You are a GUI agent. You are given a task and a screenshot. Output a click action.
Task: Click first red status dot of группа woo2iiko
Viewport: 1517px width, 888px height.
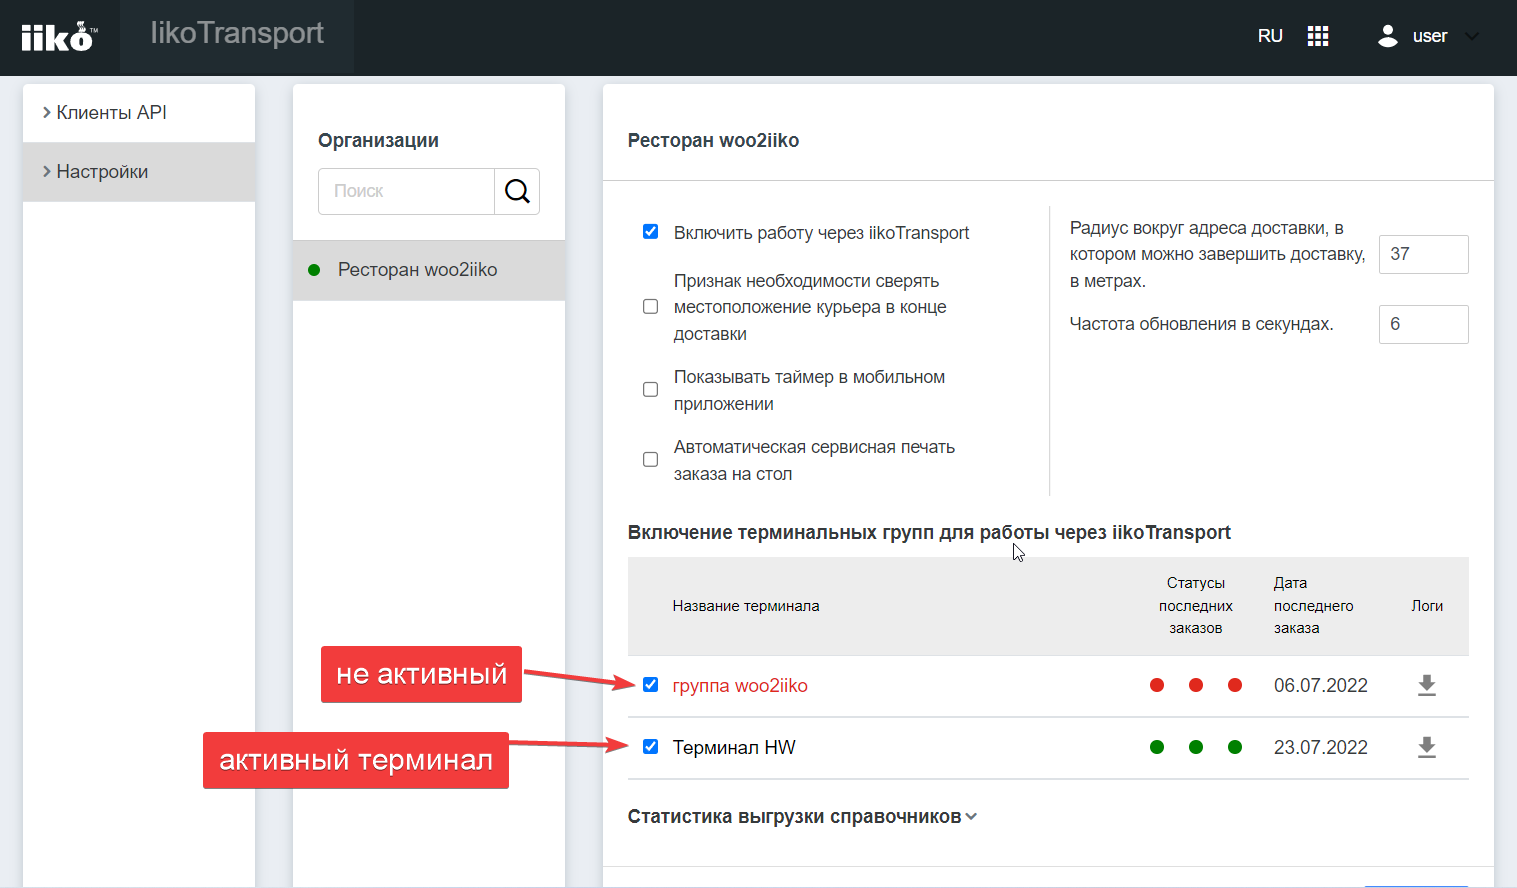click(1157, 685)
